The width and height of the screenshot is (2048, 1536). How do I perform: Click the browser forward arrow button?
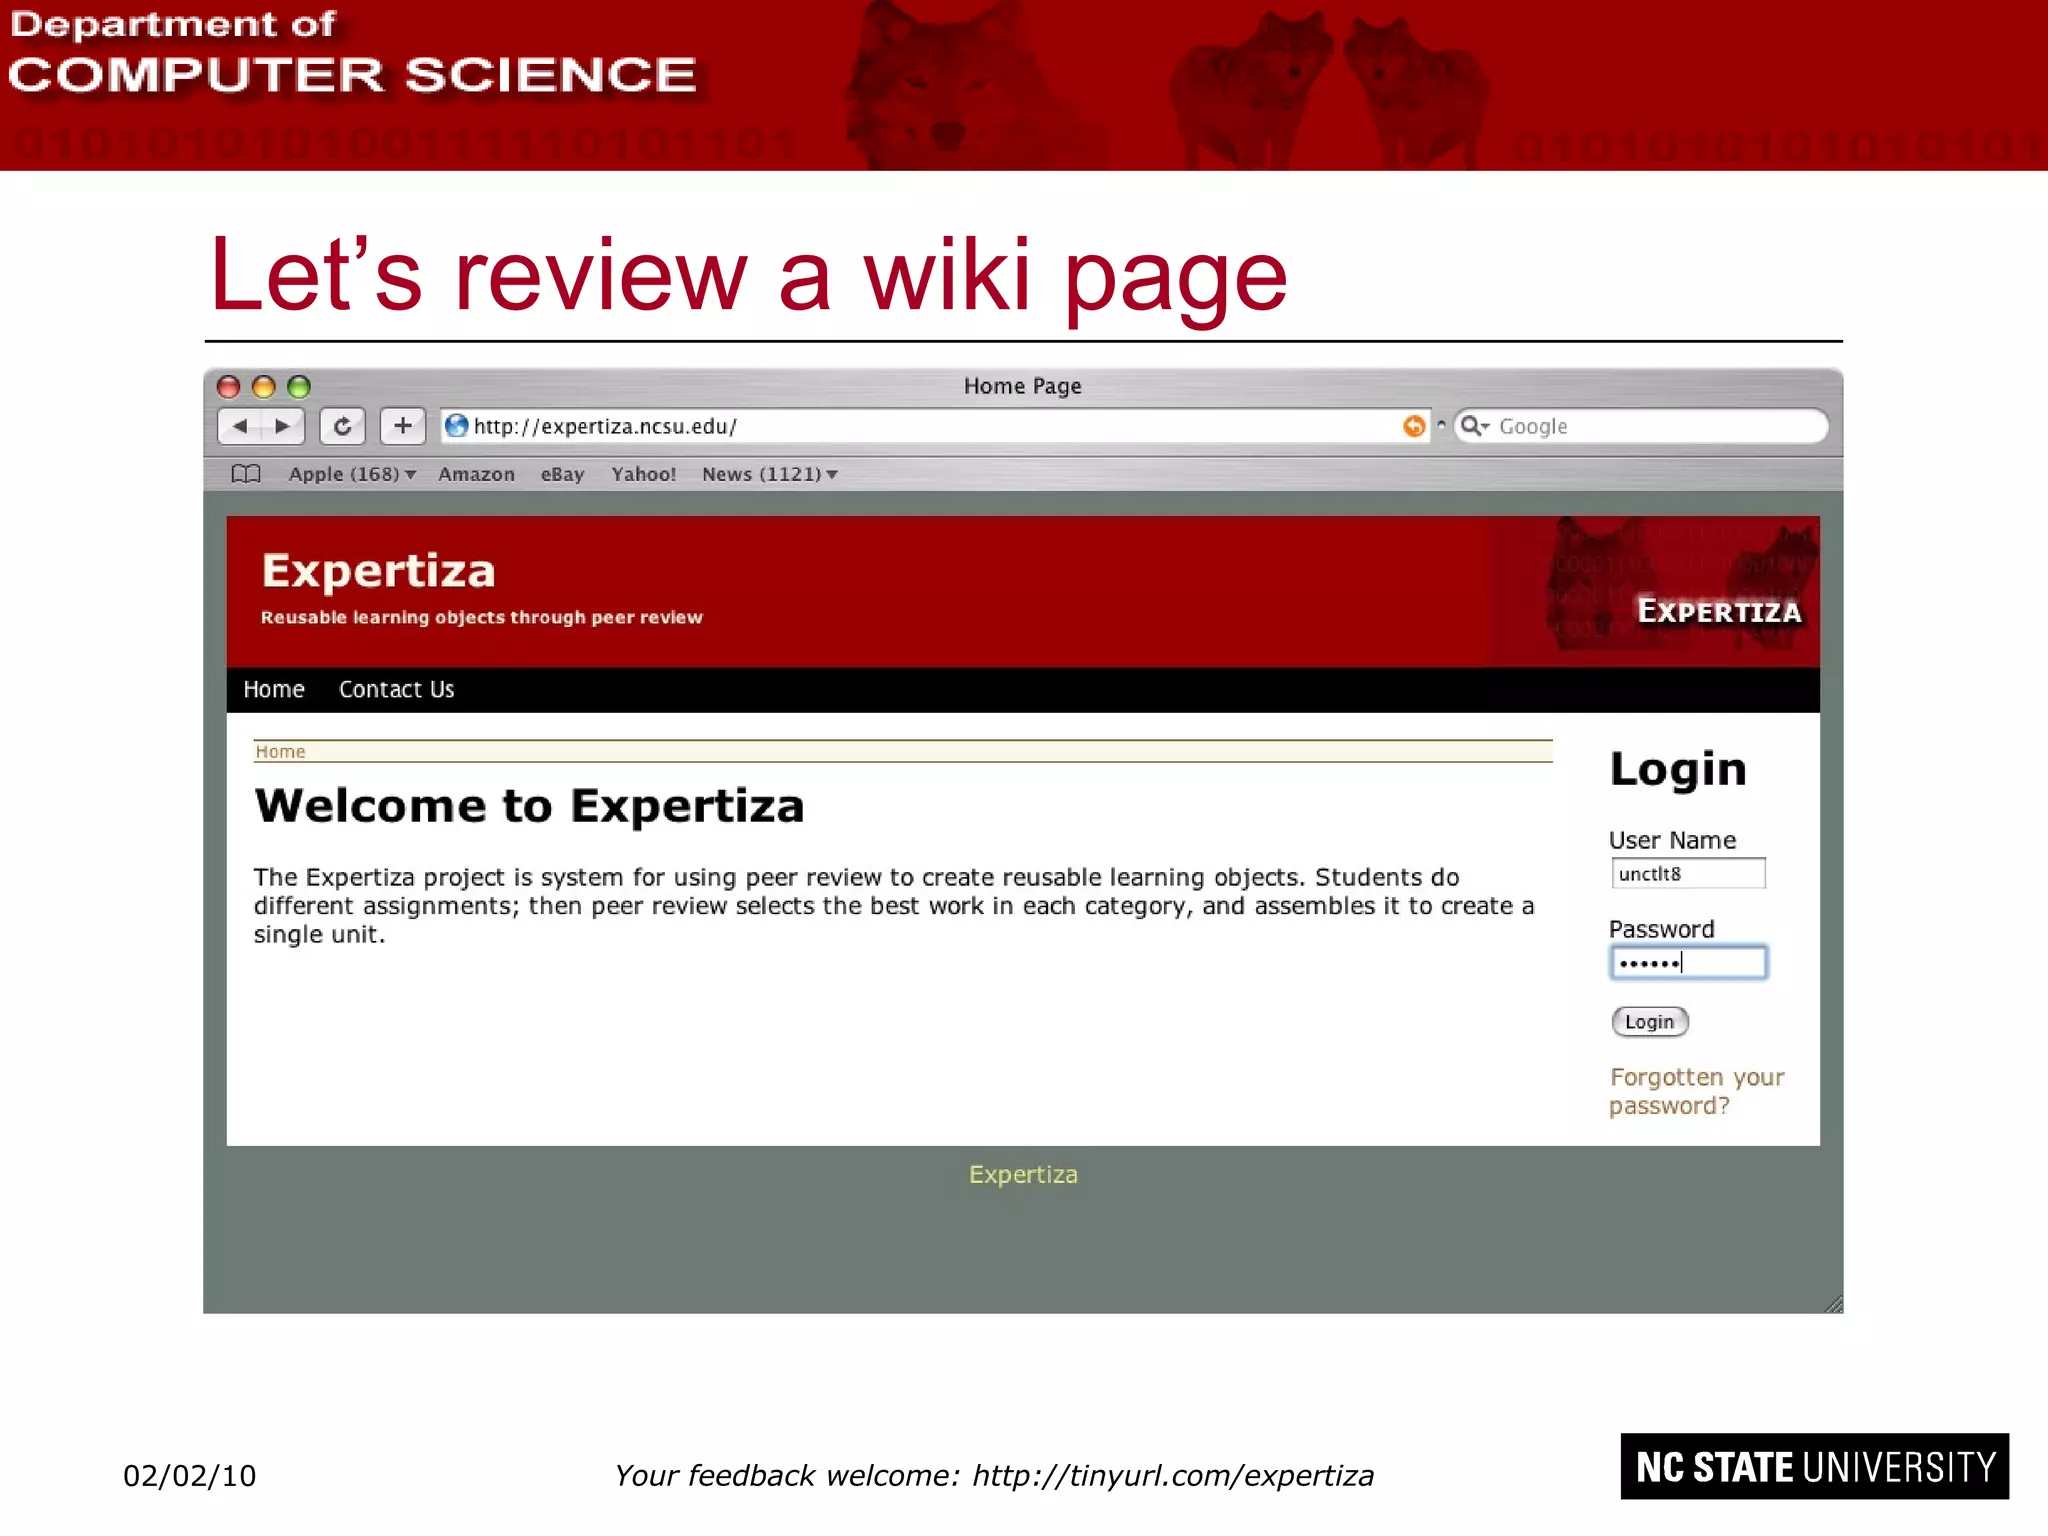coord(283,426)
